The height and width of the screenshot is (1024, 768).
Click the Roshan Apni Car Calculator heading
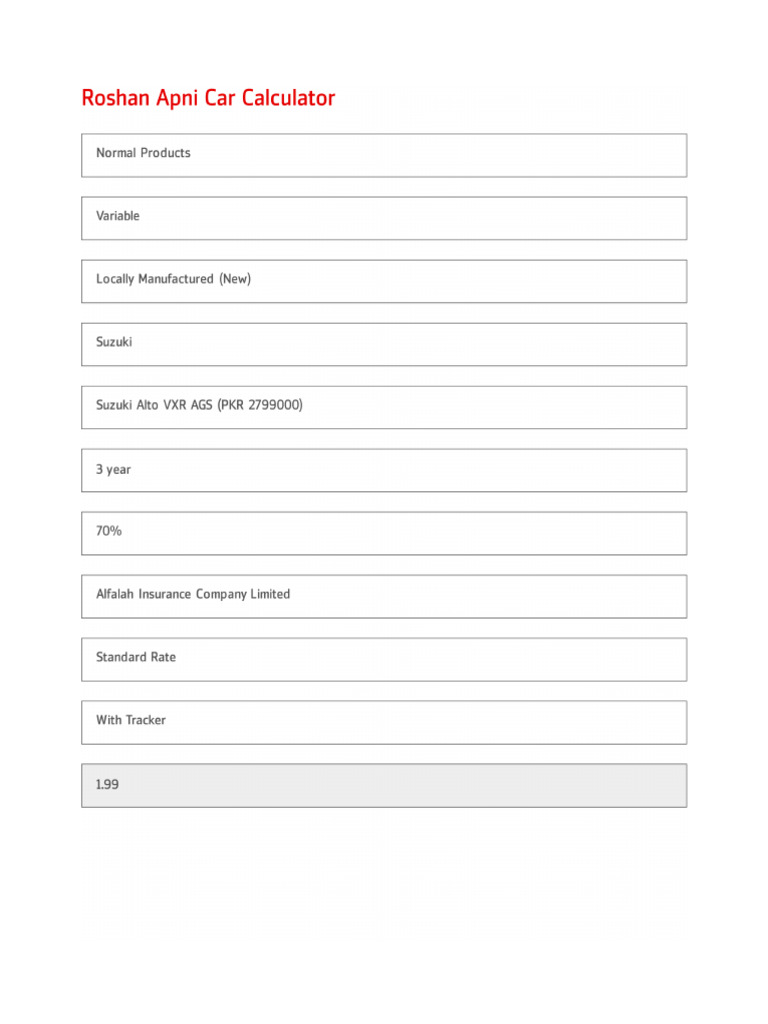[208, 98]
